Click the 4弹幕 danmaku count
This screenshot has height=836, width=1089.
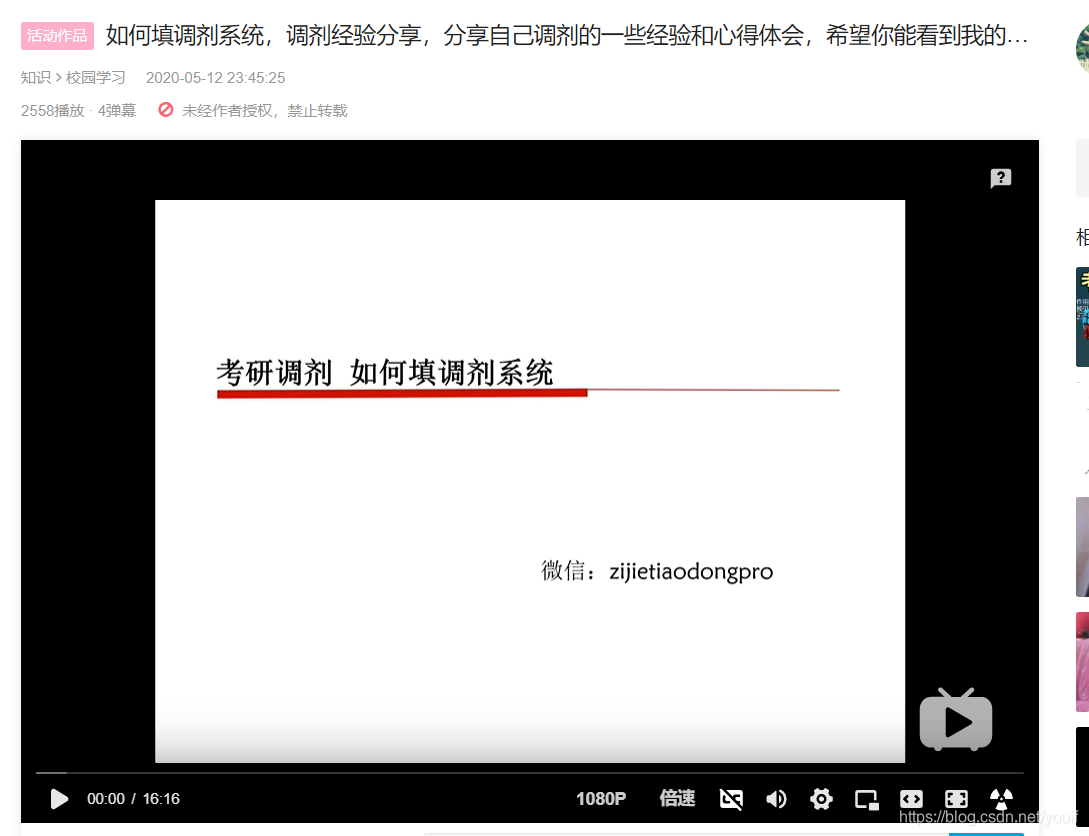[x=117, y=111]
